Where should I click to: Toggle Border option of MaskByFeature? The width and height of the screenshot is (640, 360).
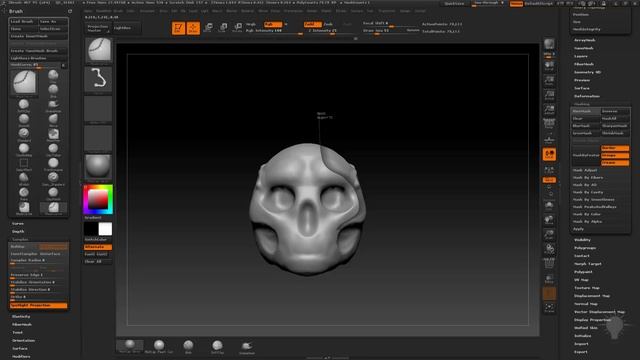click(x=615, y=148)
